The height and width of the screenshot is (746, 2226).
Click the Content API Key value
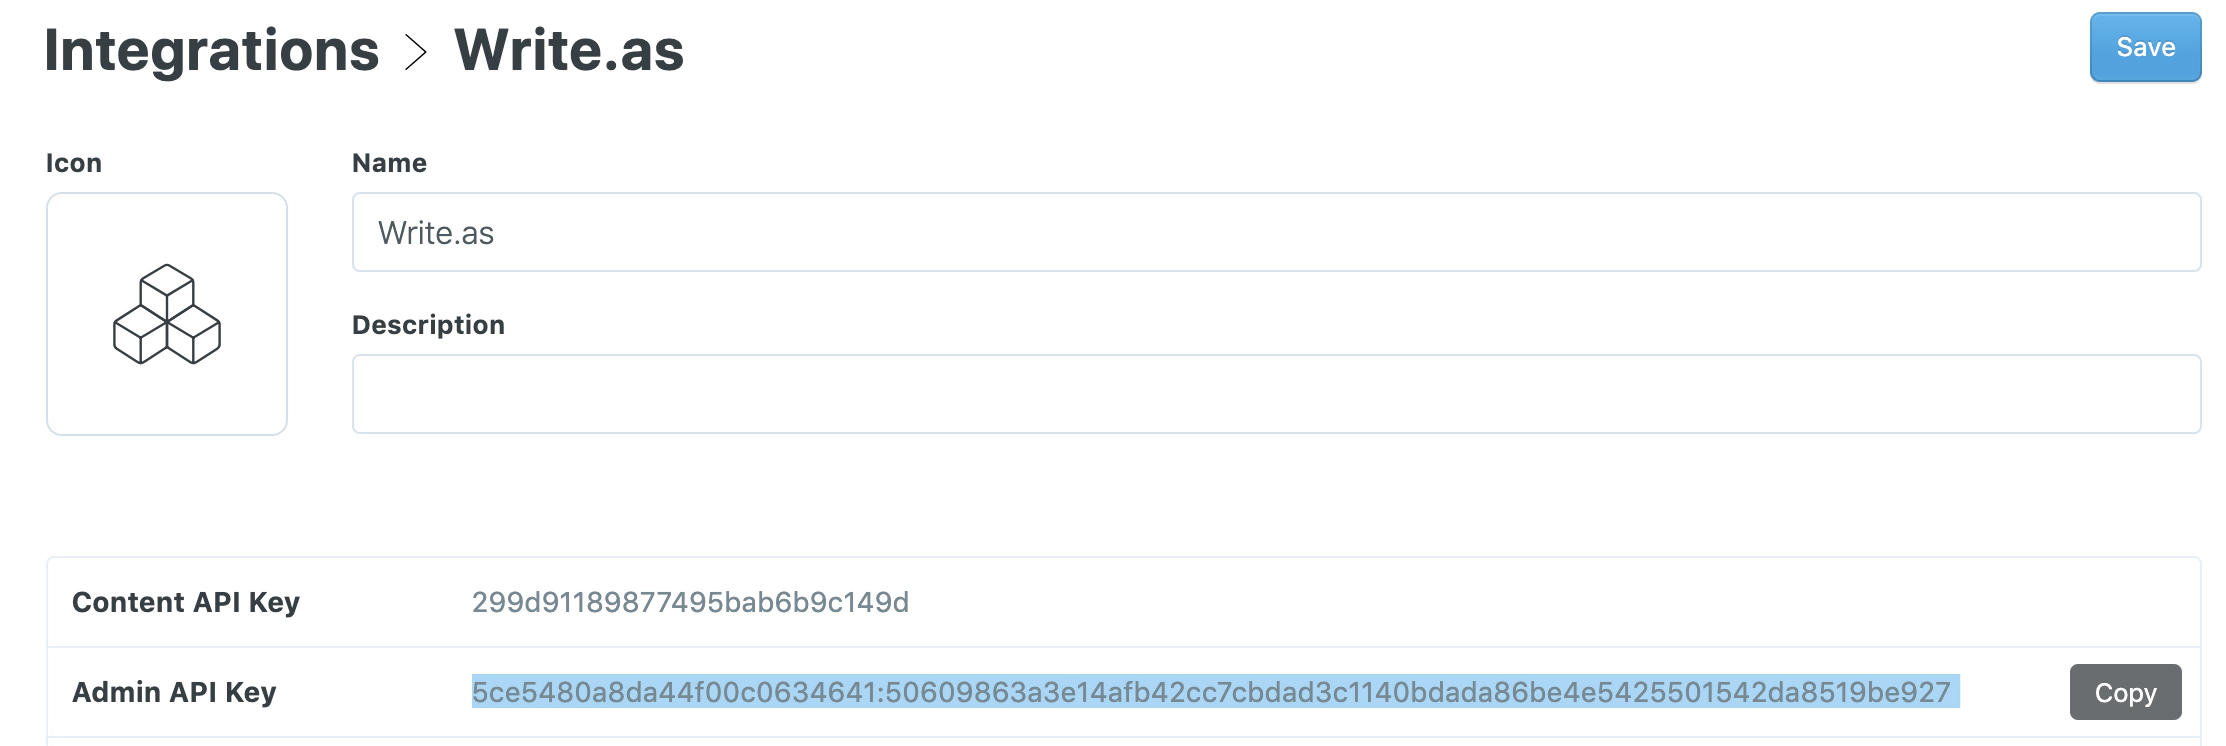click(x=690, y=602)
